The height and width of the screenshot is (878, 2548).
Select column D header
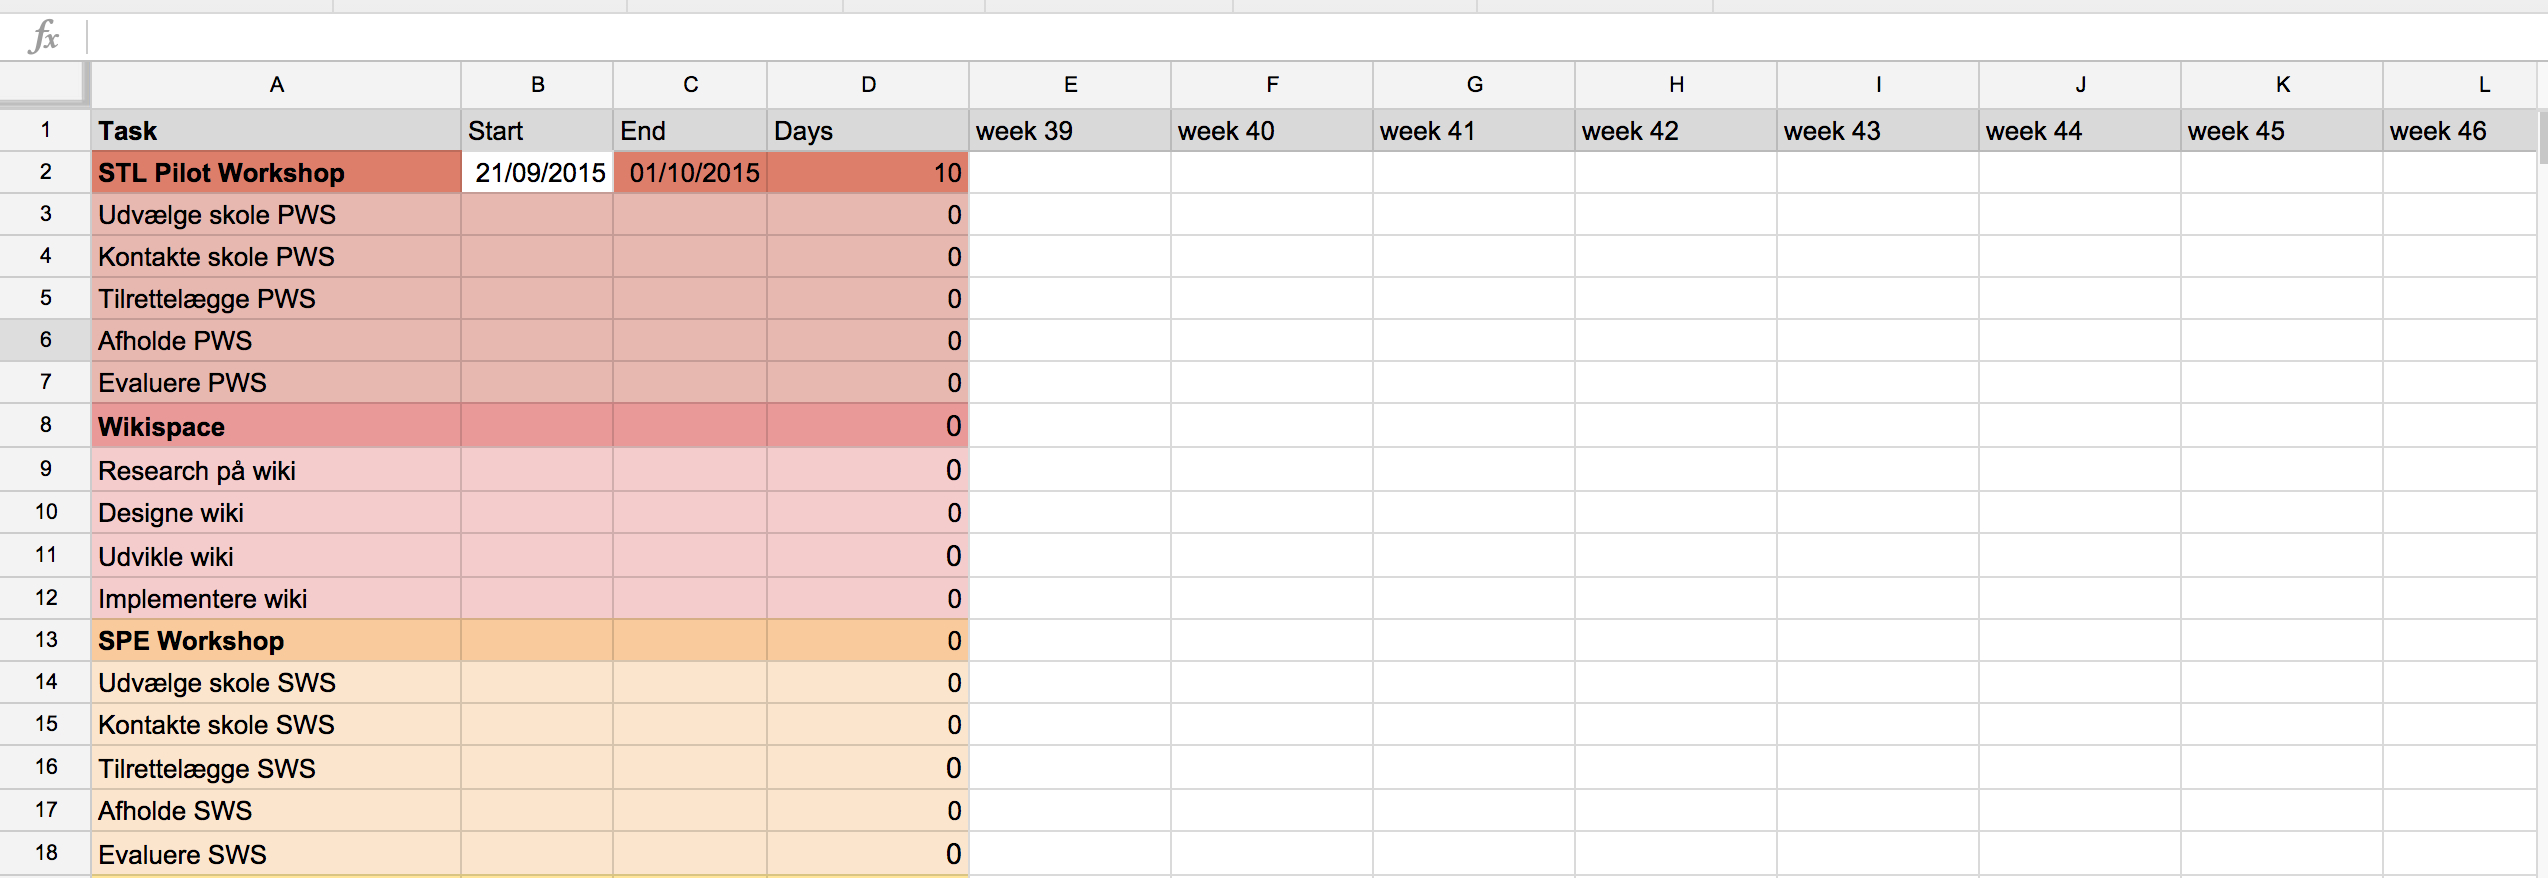tap(868, 85)
